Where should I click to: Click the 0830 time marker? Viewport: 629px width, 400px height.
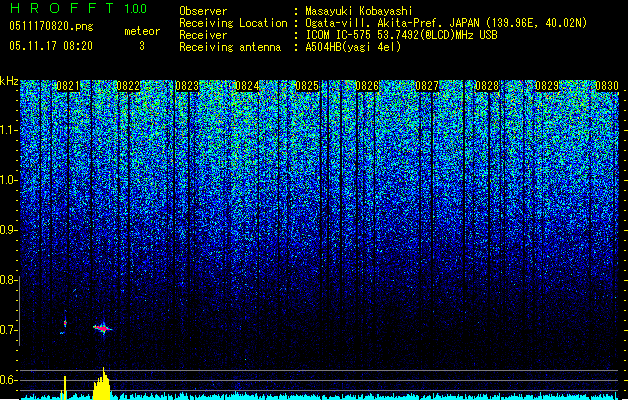tap(607, 86)
